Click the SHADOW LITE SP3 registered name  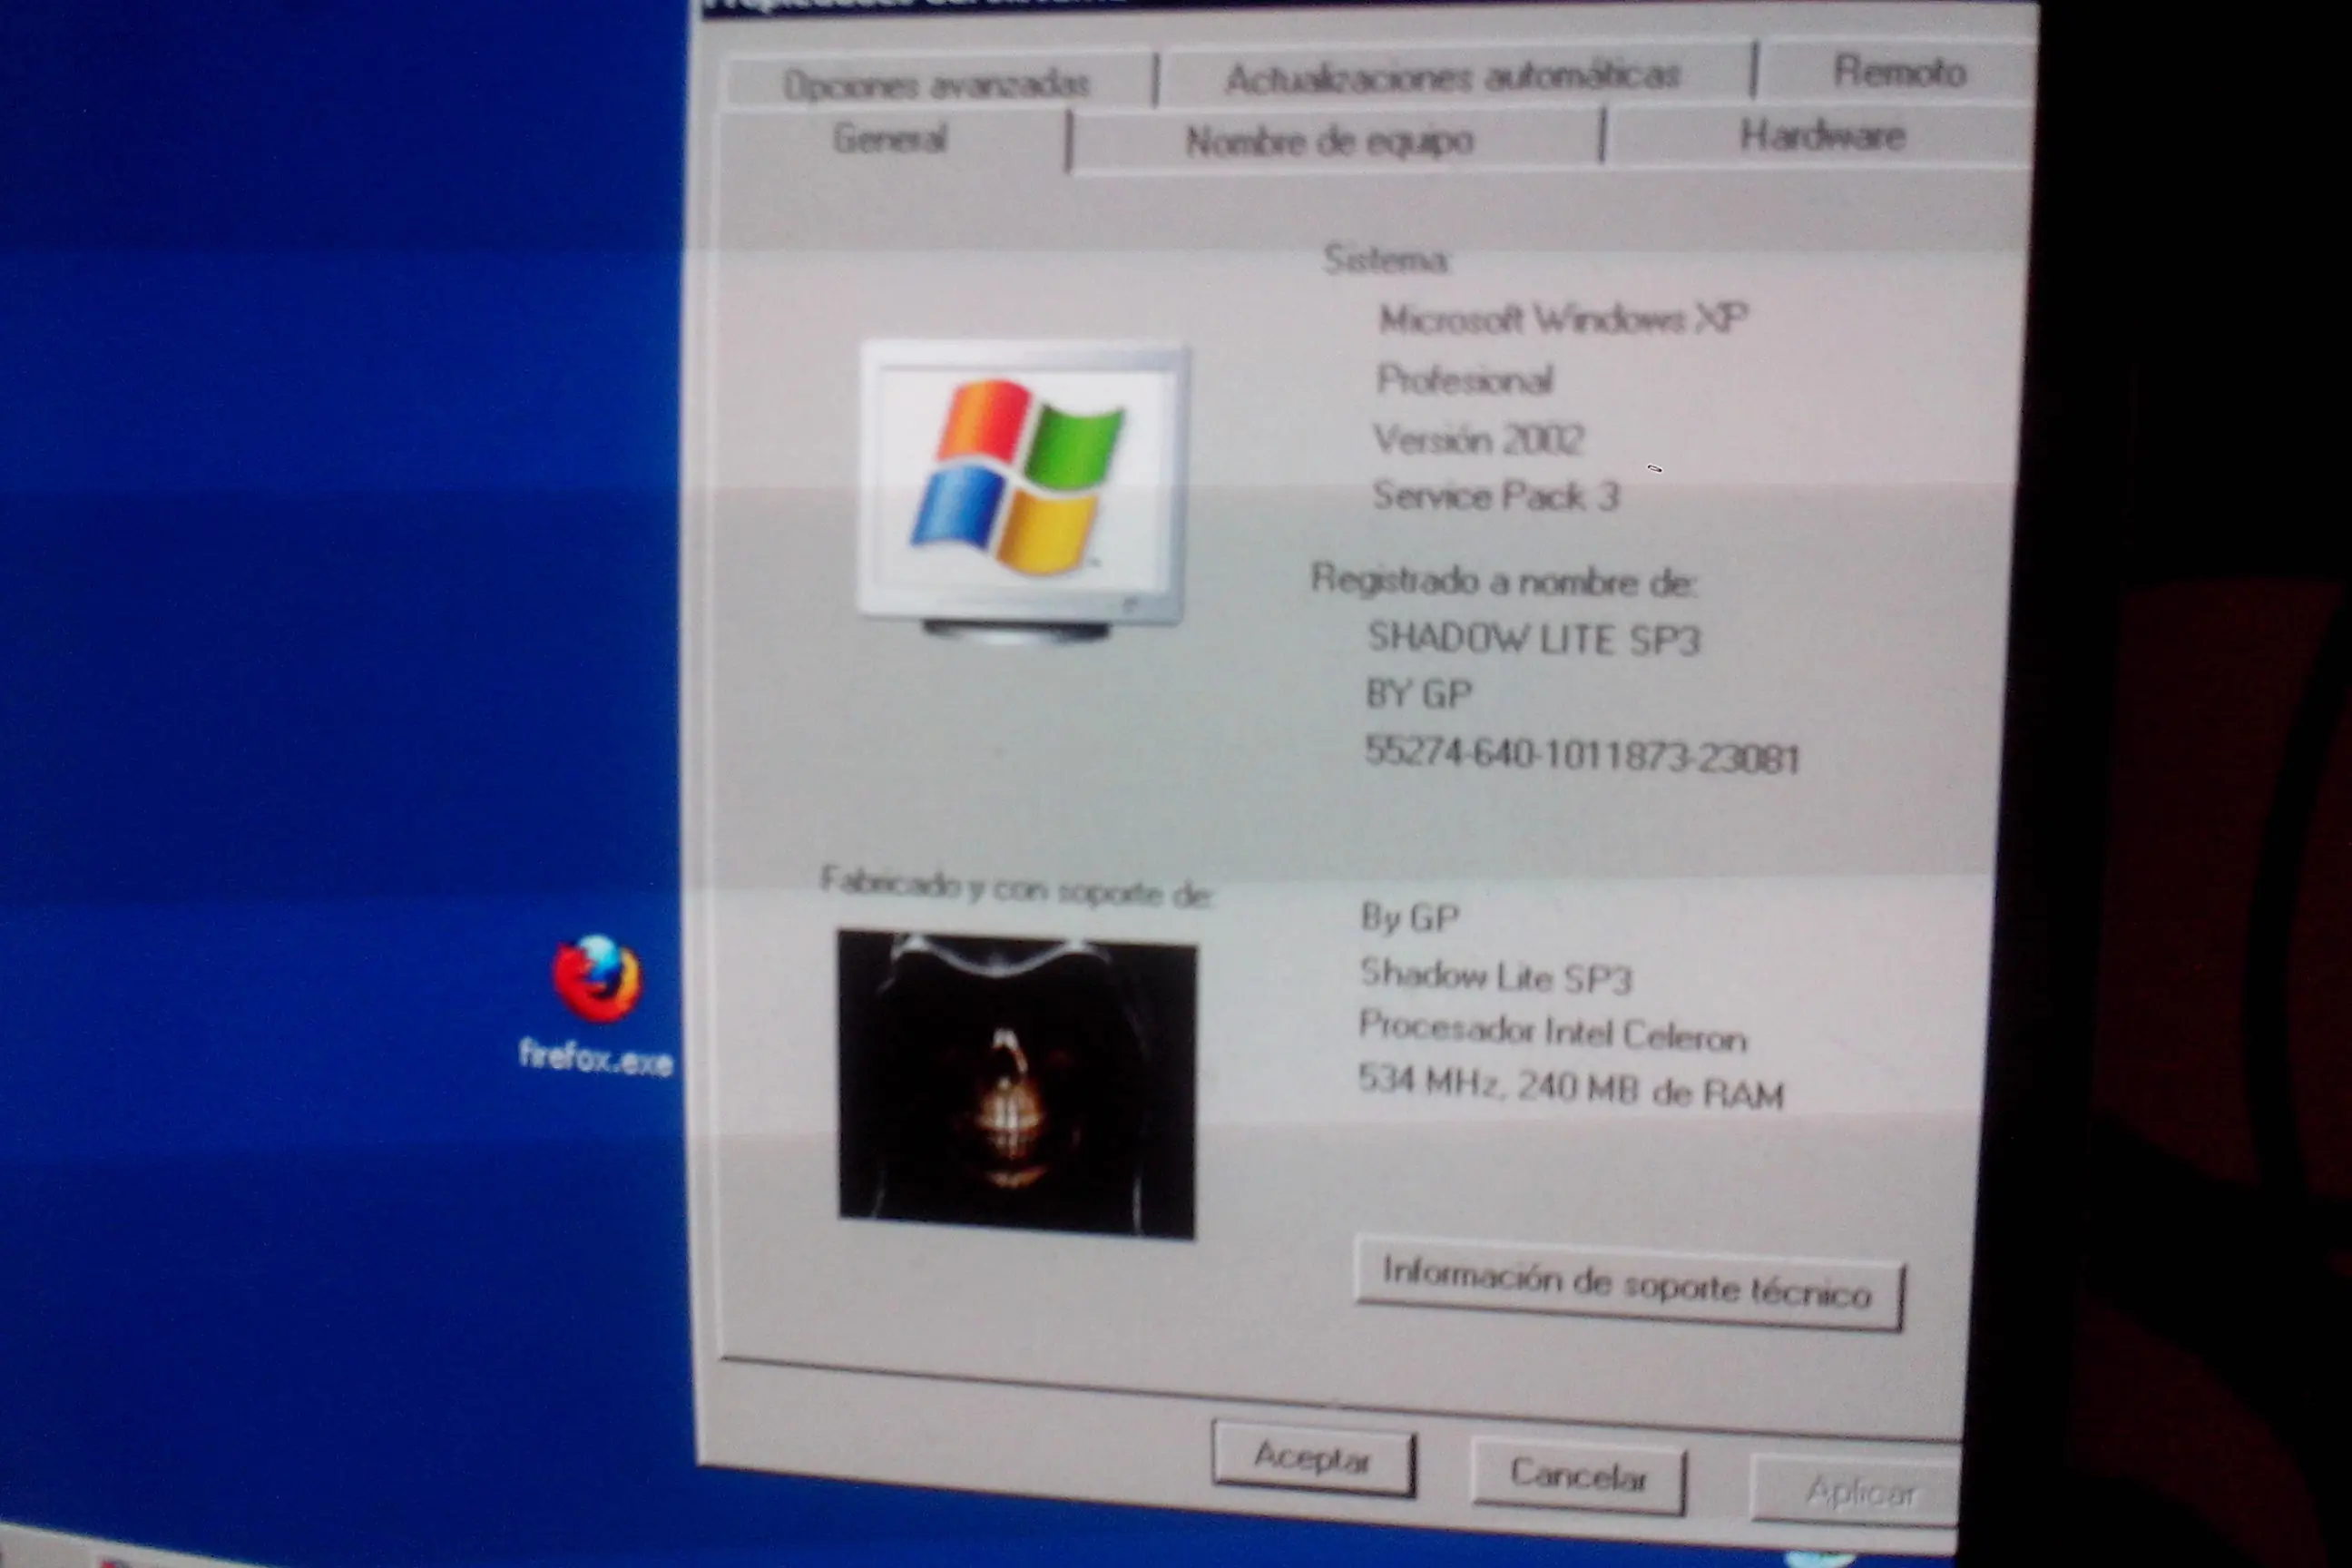(1533, 639)
